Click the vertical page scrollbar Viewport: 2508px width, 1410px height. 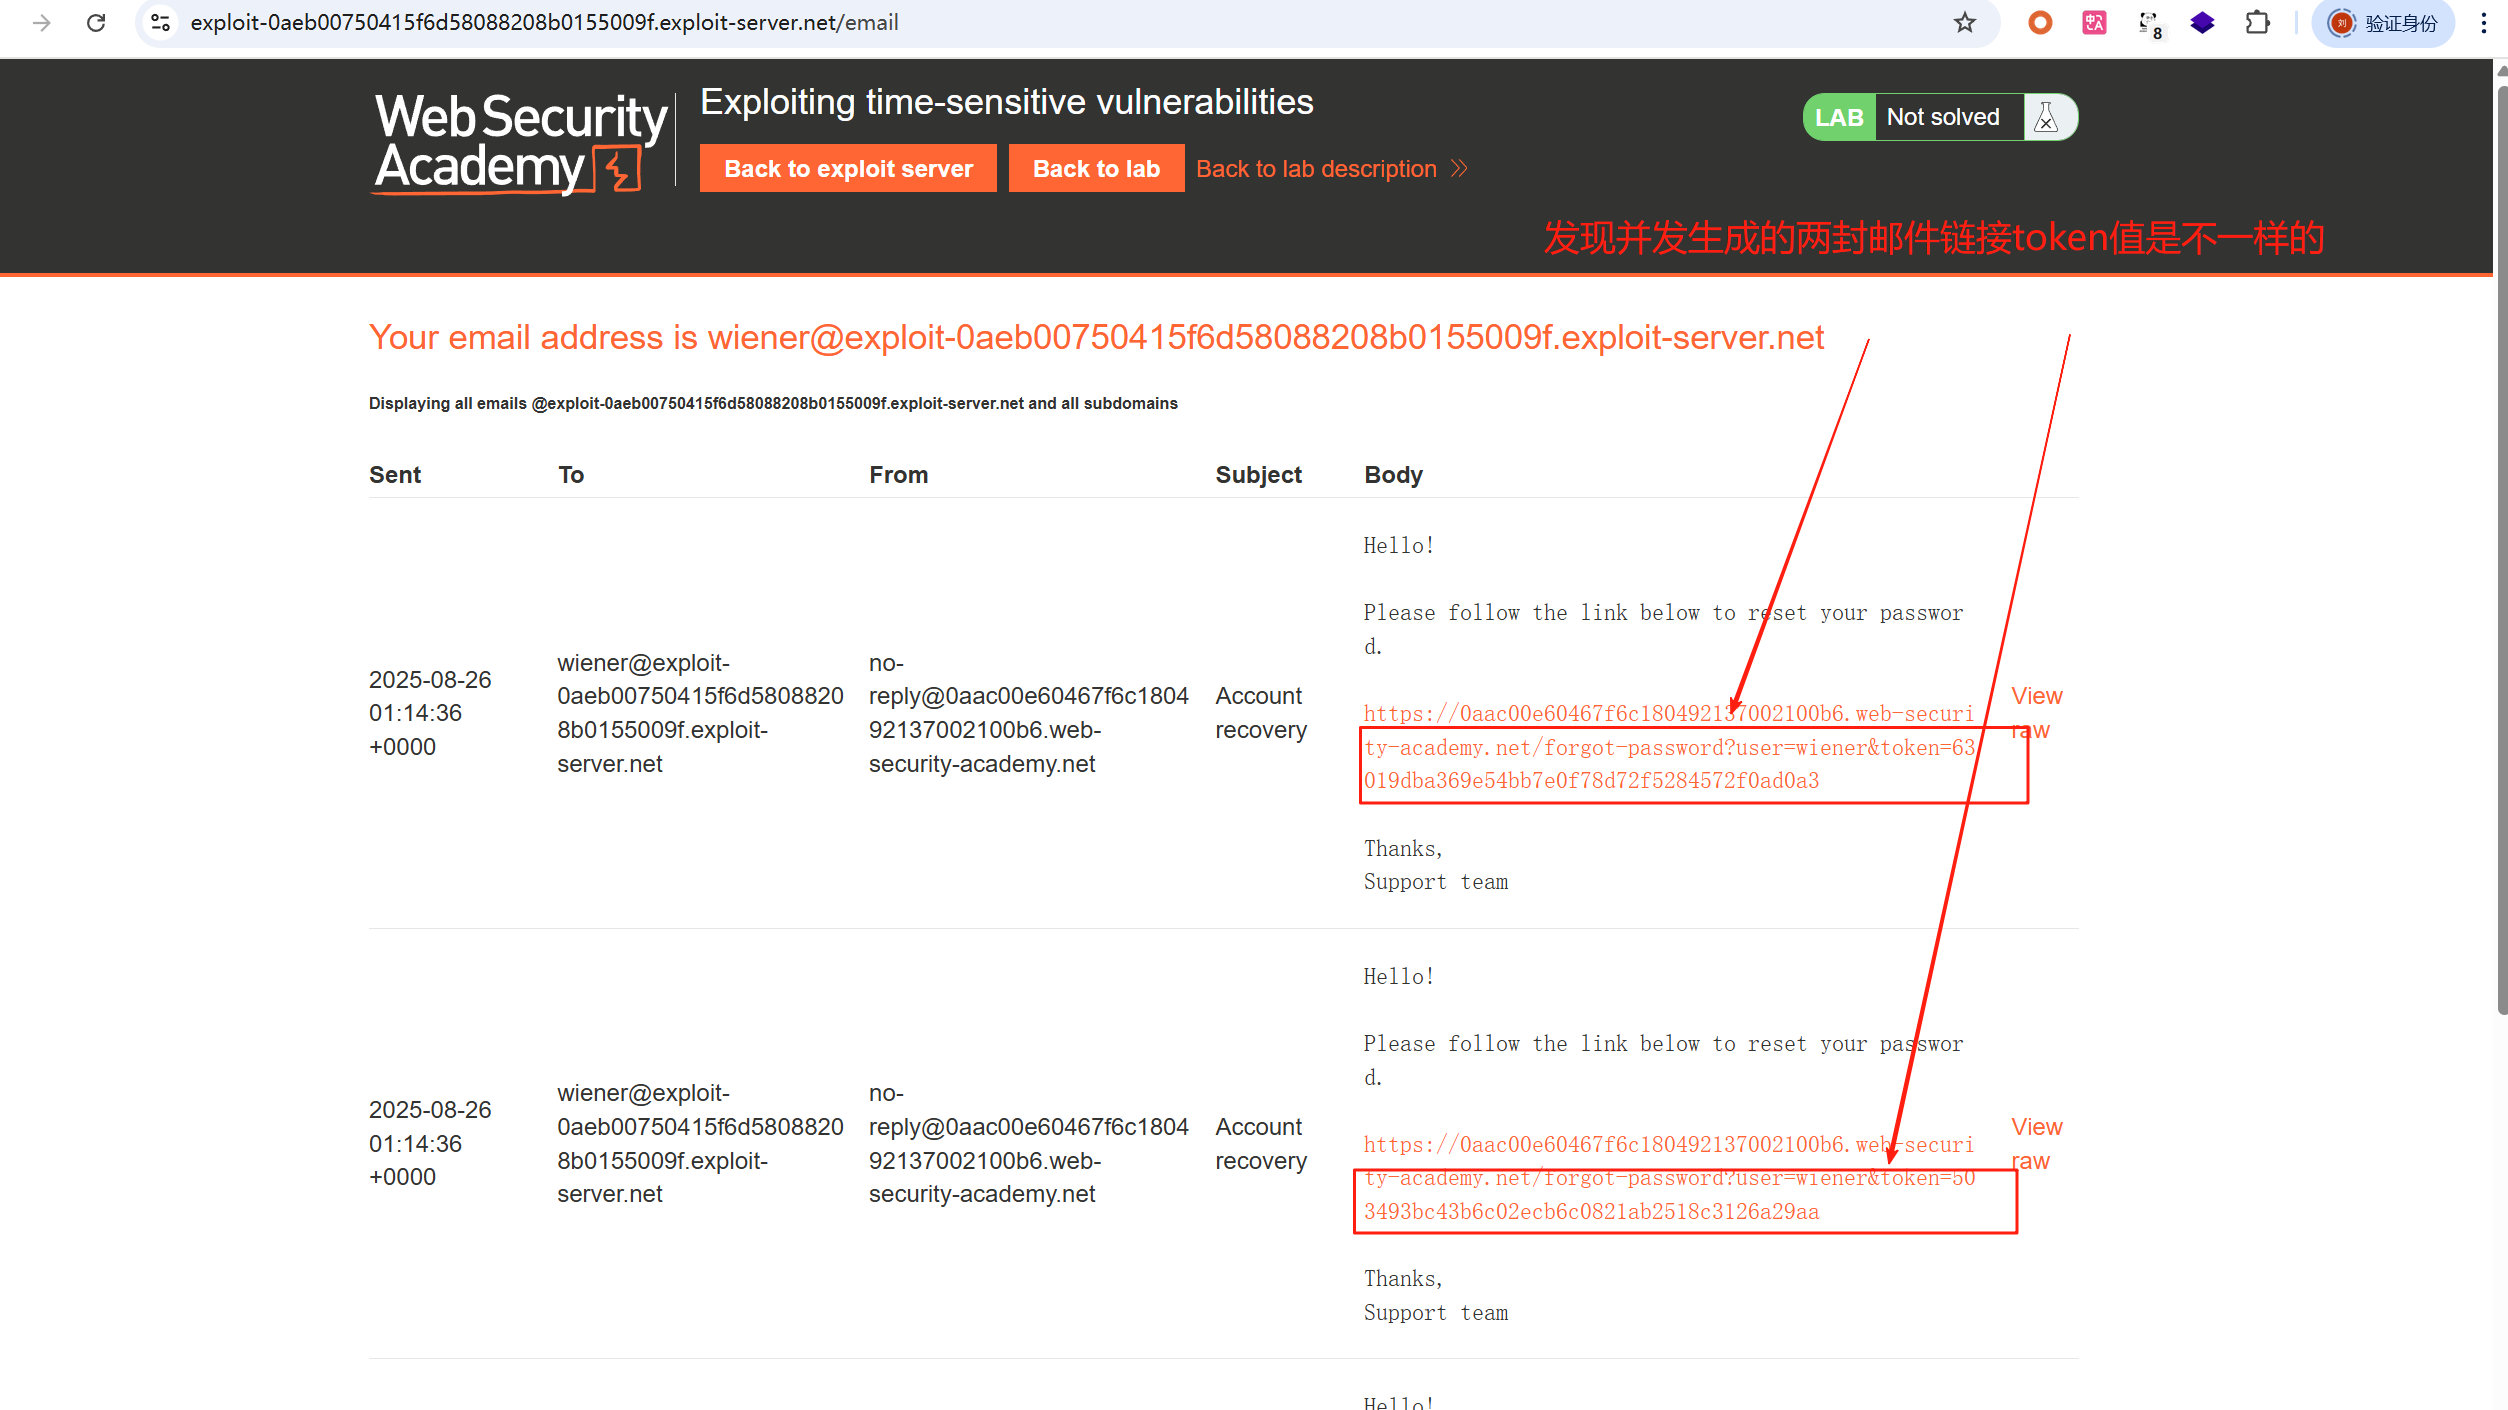(2501, 550)
